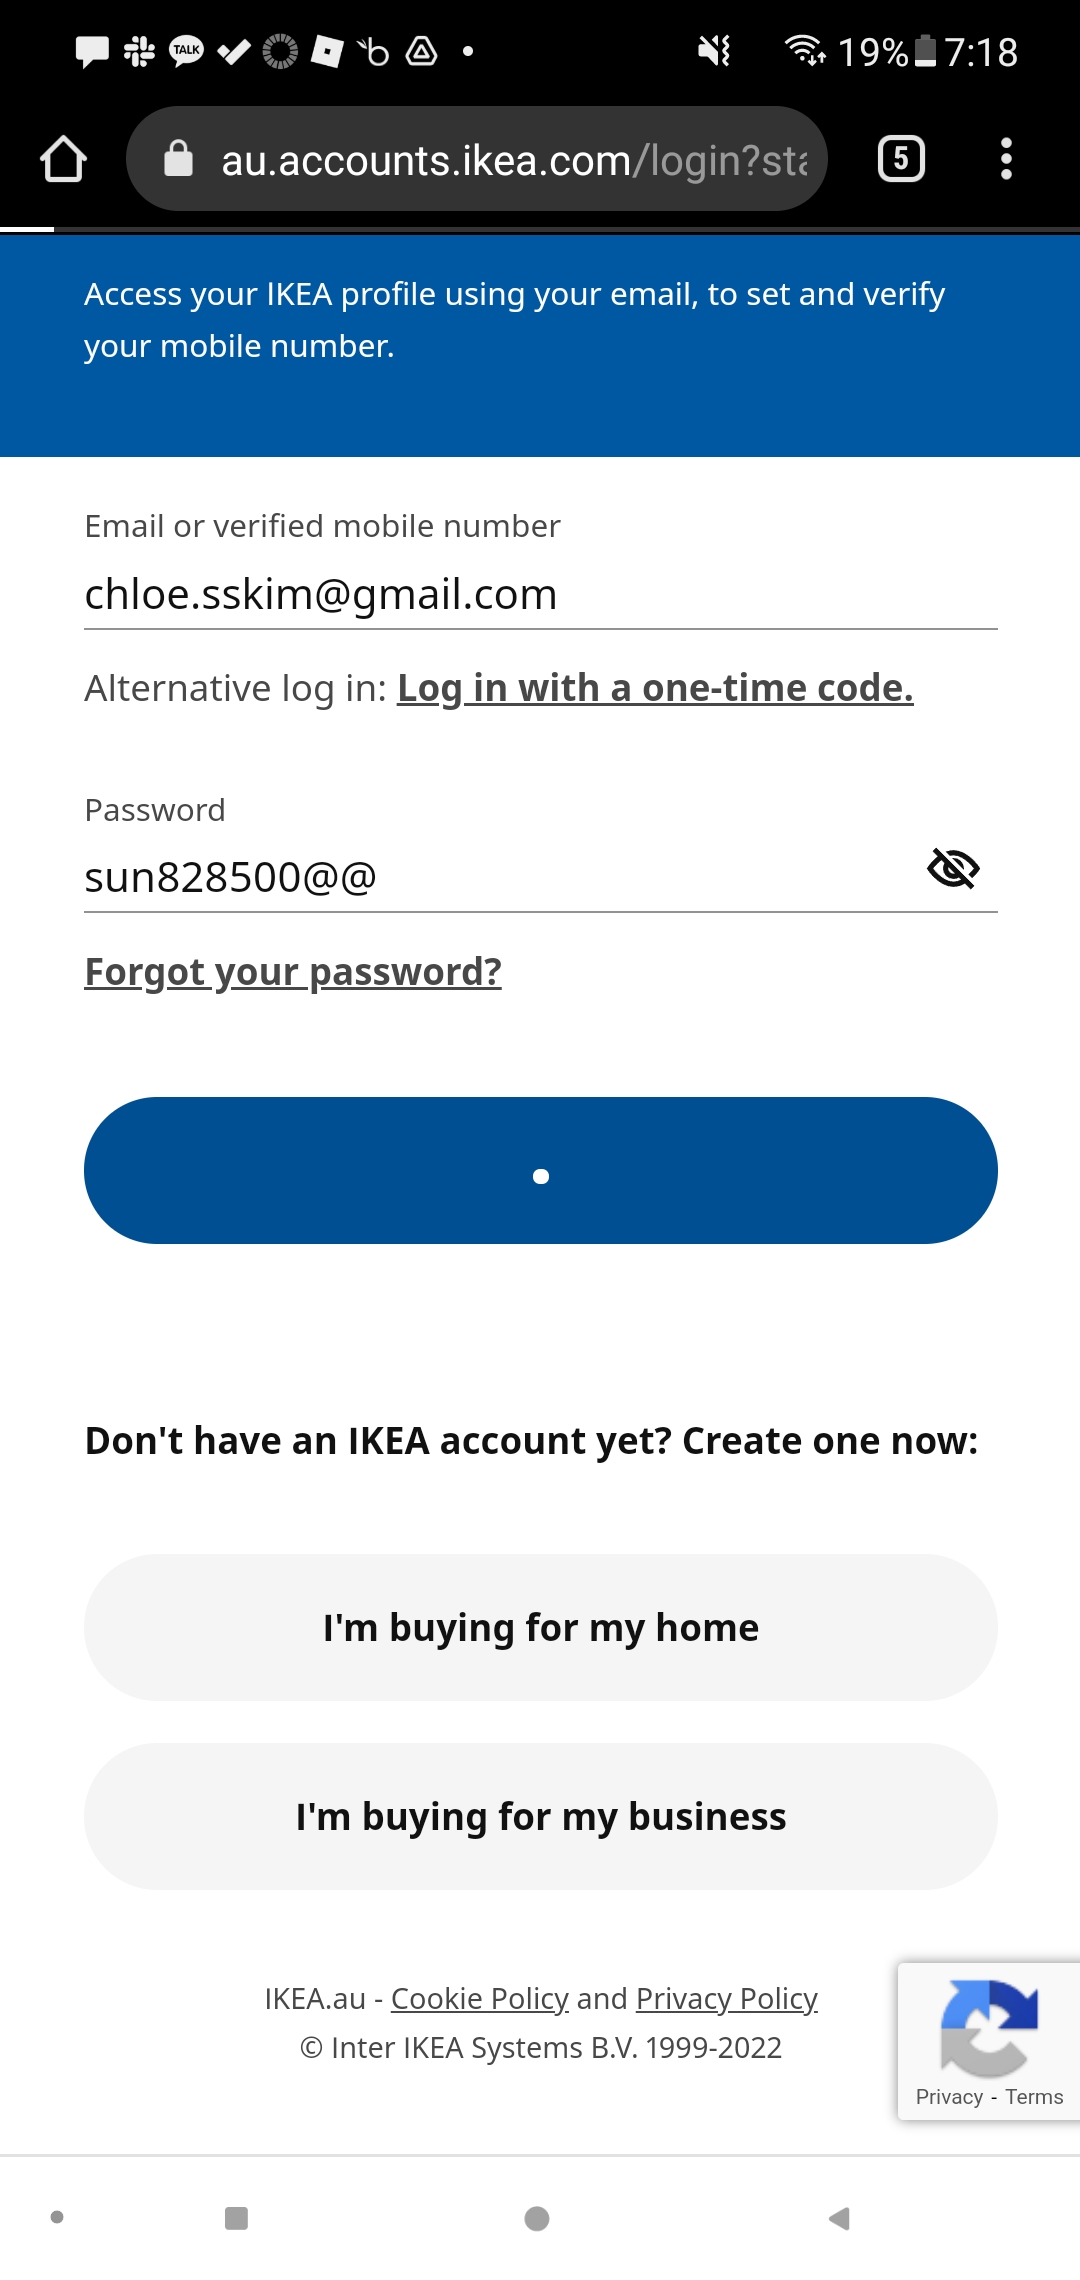
Task: Open the "Forgot your password?" link
Action: coord(293,972)
